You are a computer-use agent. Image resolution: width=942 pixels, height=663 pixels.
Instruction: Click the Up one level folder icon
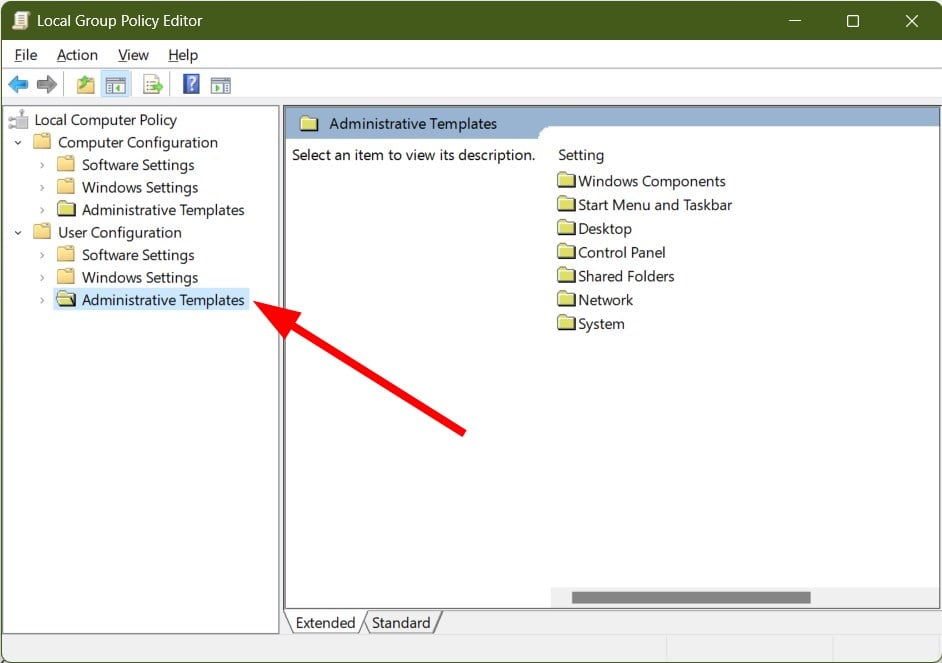85,85
